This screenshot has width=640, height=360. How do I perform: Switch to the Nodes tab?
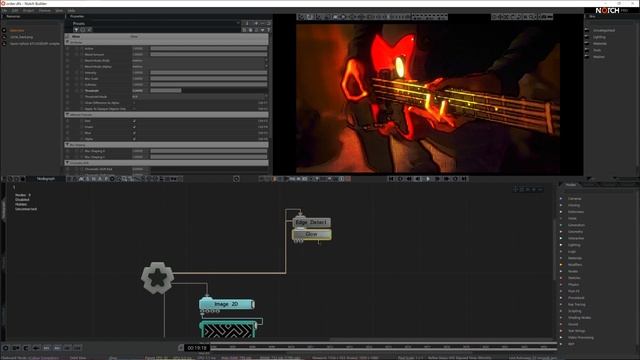pos(571,185)
